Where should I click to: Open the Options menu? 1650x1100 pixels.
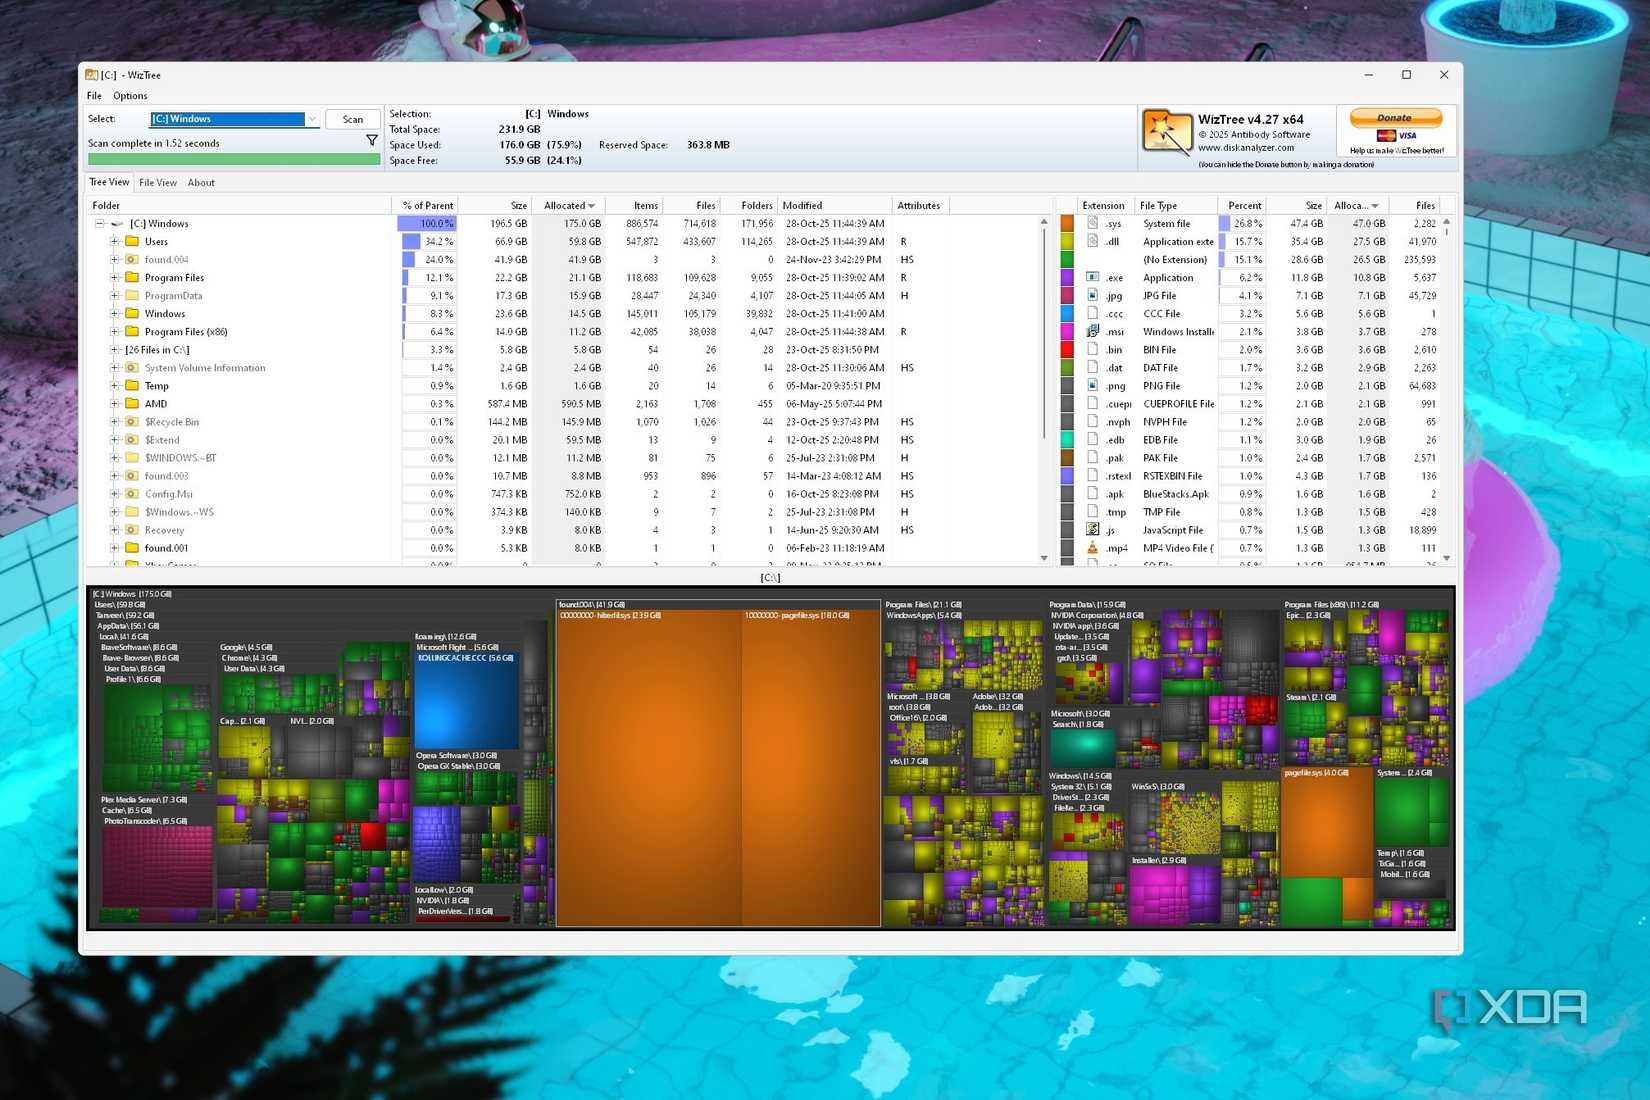130,95
